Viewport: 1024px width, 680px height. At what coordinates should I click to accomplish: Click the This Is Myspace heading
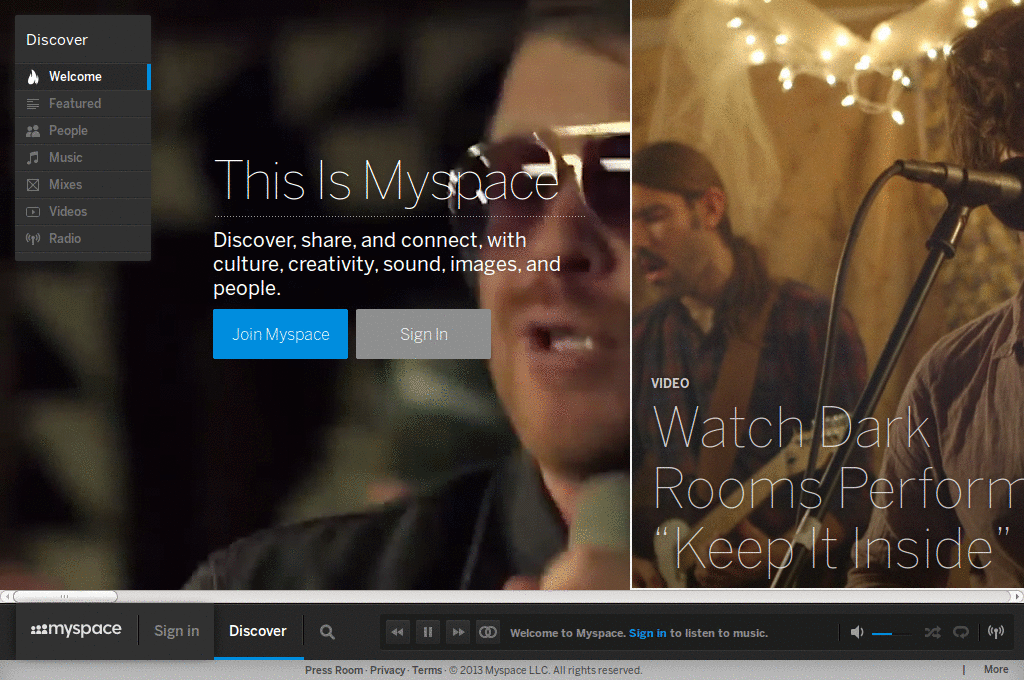point(387,181)
